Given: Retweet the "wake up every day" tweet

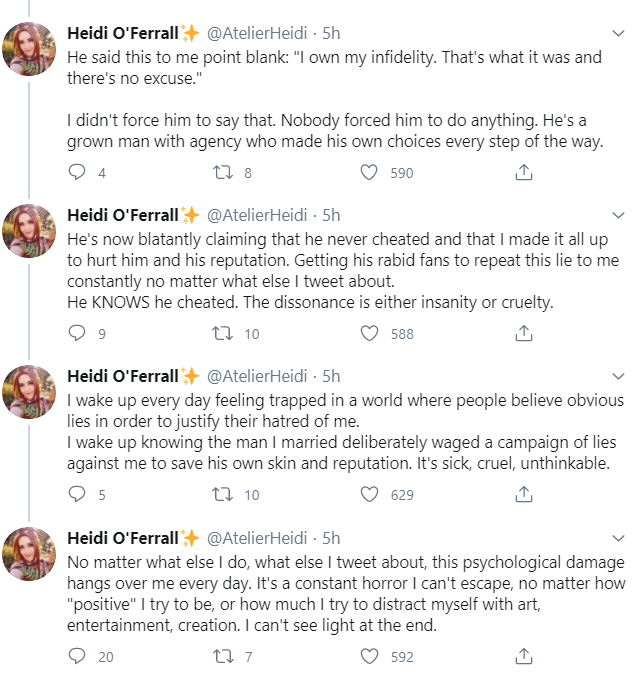Looking at the screenshot, I should pyautogui.click(x=223, y=494).
